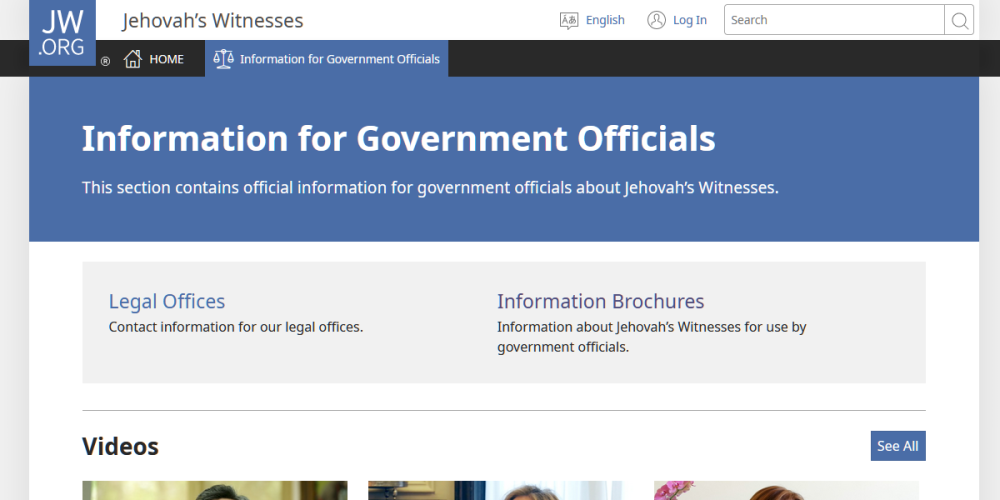
Task: Click the Jehovah's Witnesses site title
Action: 213,20
